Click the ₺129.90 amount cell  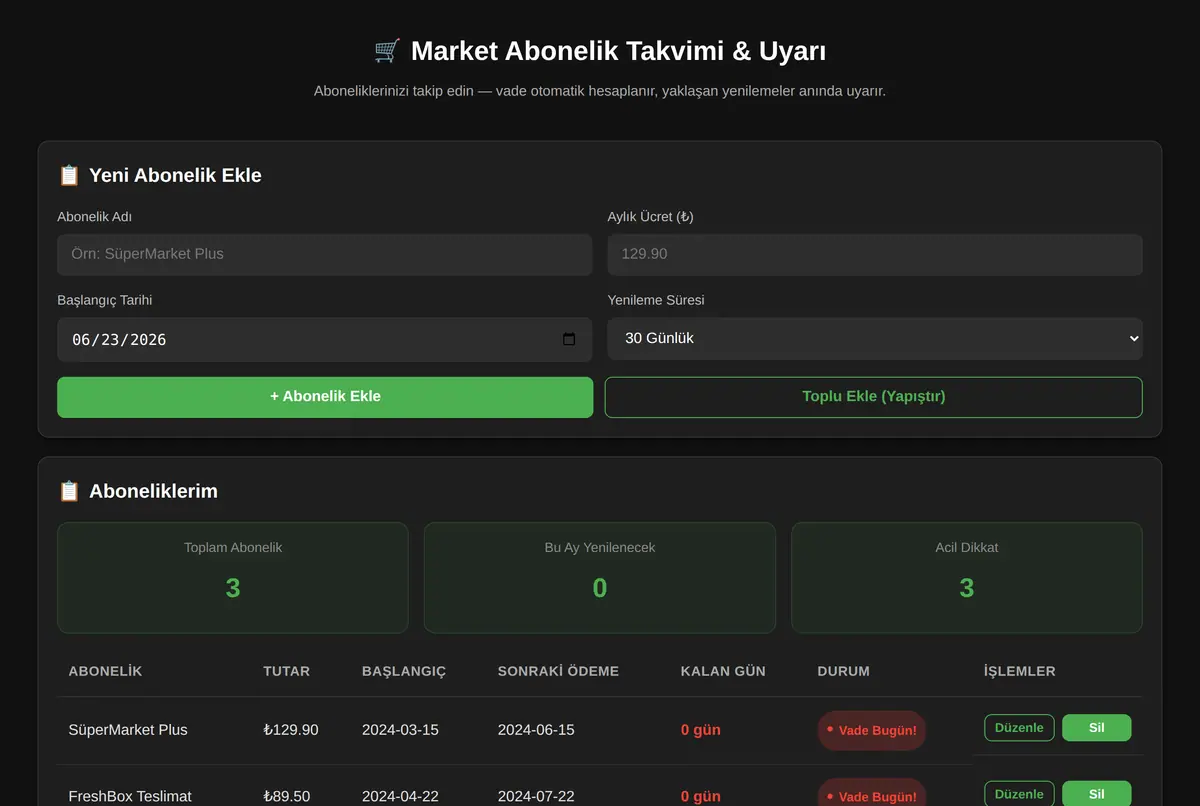291,730
